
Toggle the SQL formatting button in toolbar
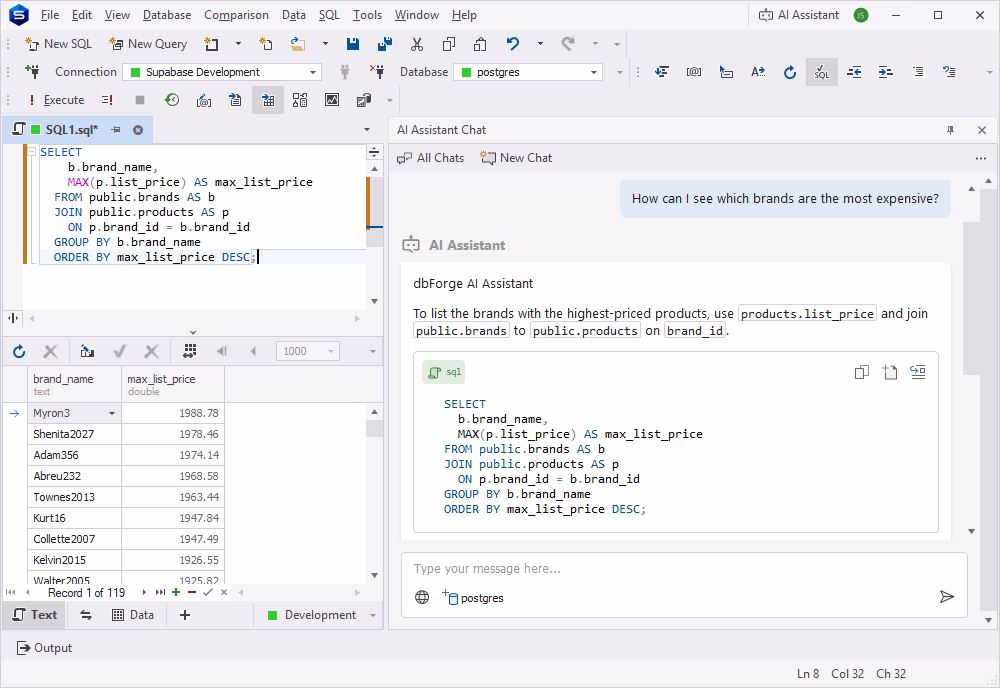click(821, 72)
